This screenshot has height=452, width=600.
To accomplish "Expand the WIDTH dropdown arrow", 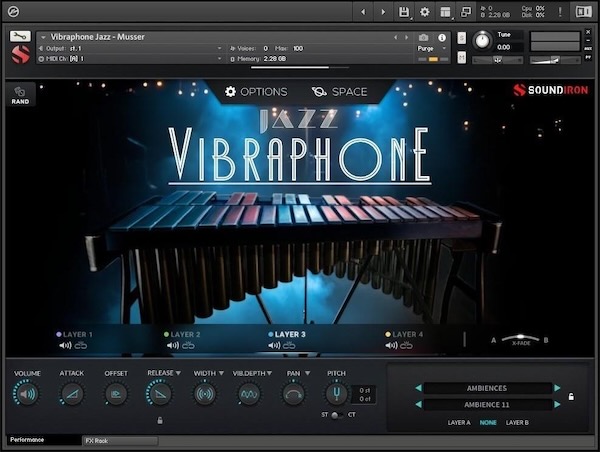I will click(221, 373).
